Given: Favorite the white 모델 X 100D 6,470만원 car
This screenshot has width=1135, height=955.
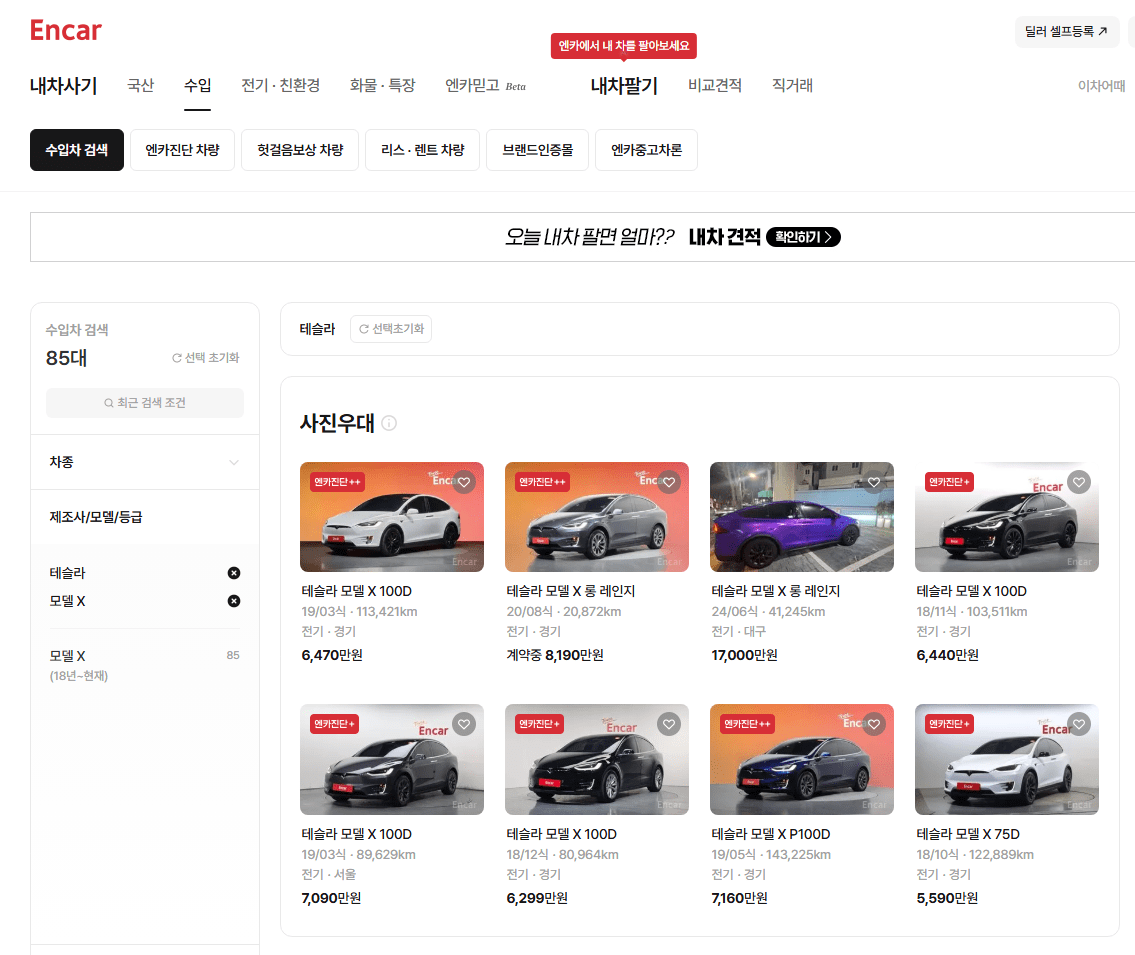Looking at the screenshot, I should tap(464, 482).
